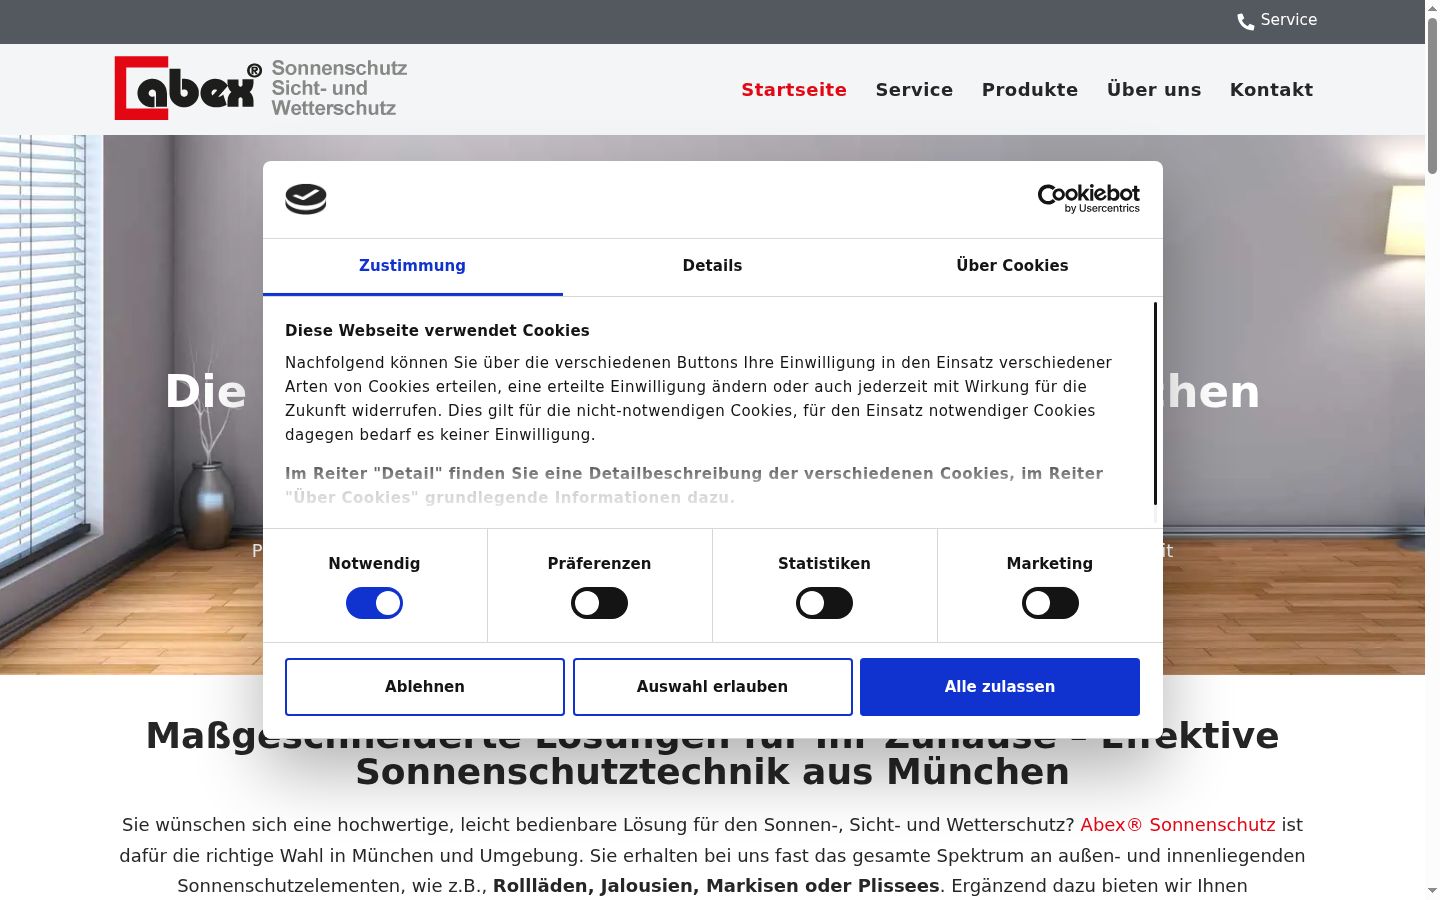The image size is (1440, 900).
Task: Enable the Präferenzen cookies switch
Action: (x=599, y=603)
